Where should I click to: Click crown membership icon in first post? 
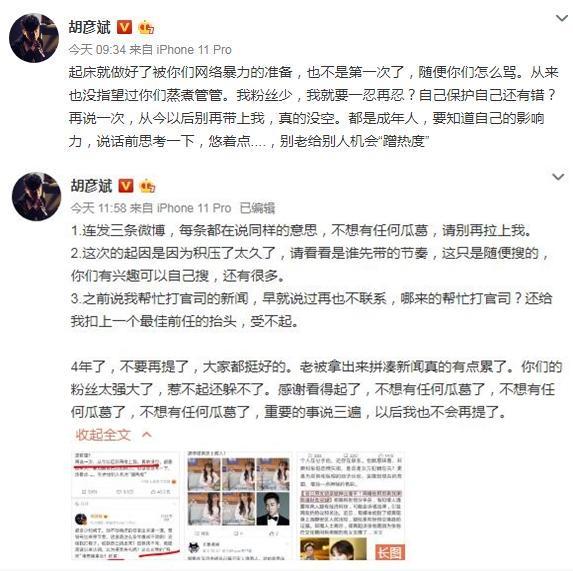[146, 28]
